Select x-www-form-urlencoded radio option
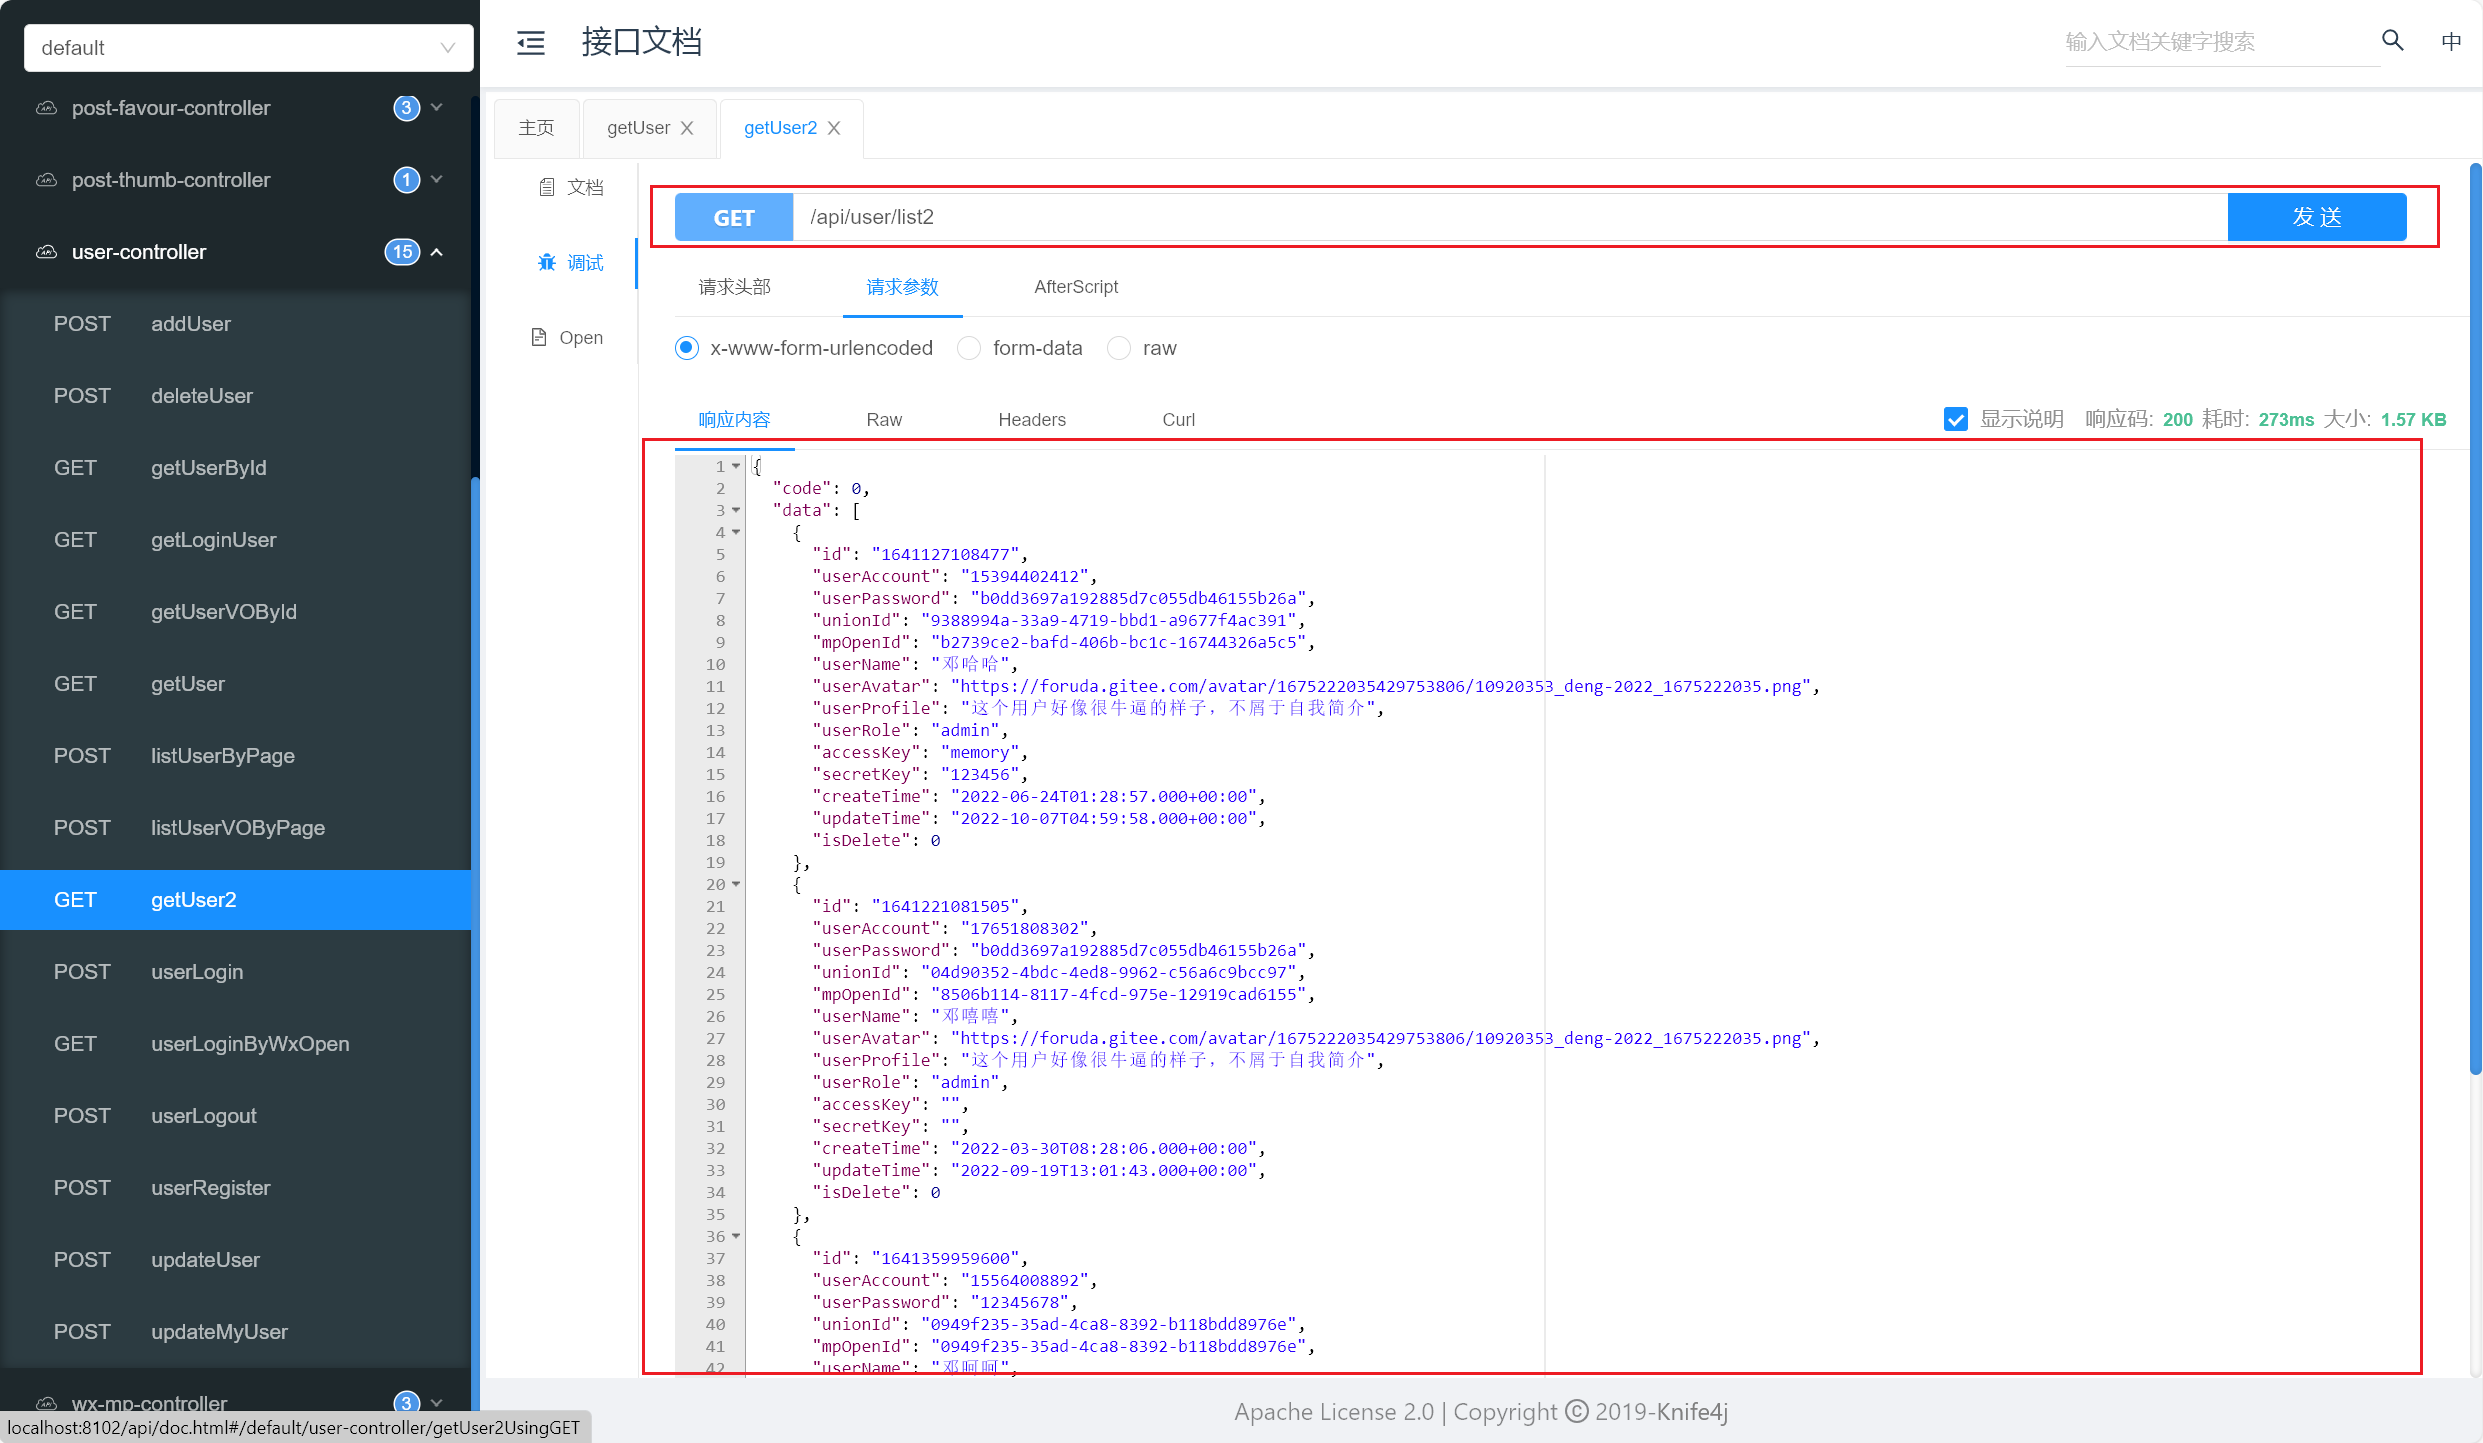This screenshot has height=1443, width=2483. 687,348
